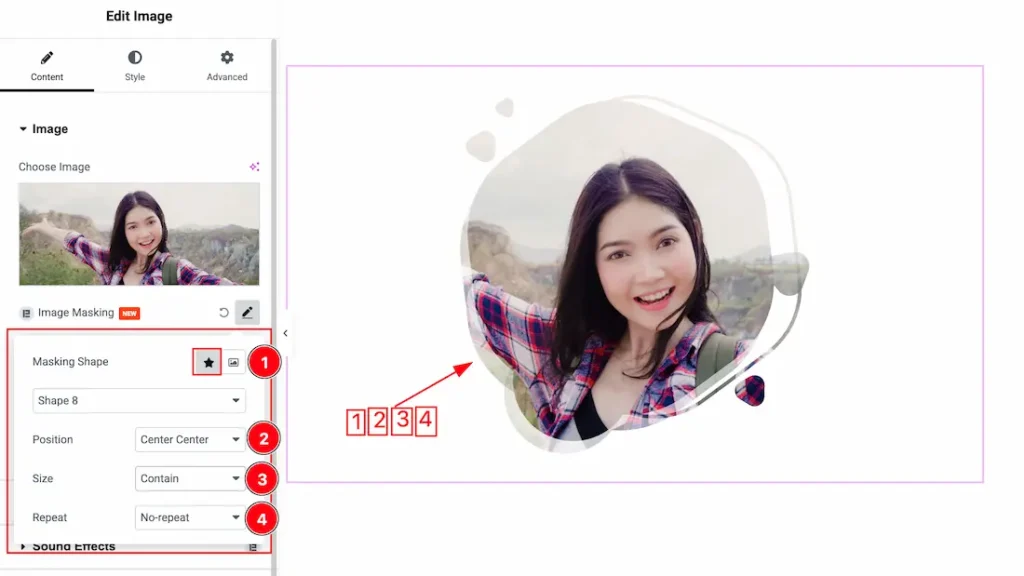The image size is (1024, 576).
Task: Reset Image Masking with the undo icon
Action: pos(223,313)
